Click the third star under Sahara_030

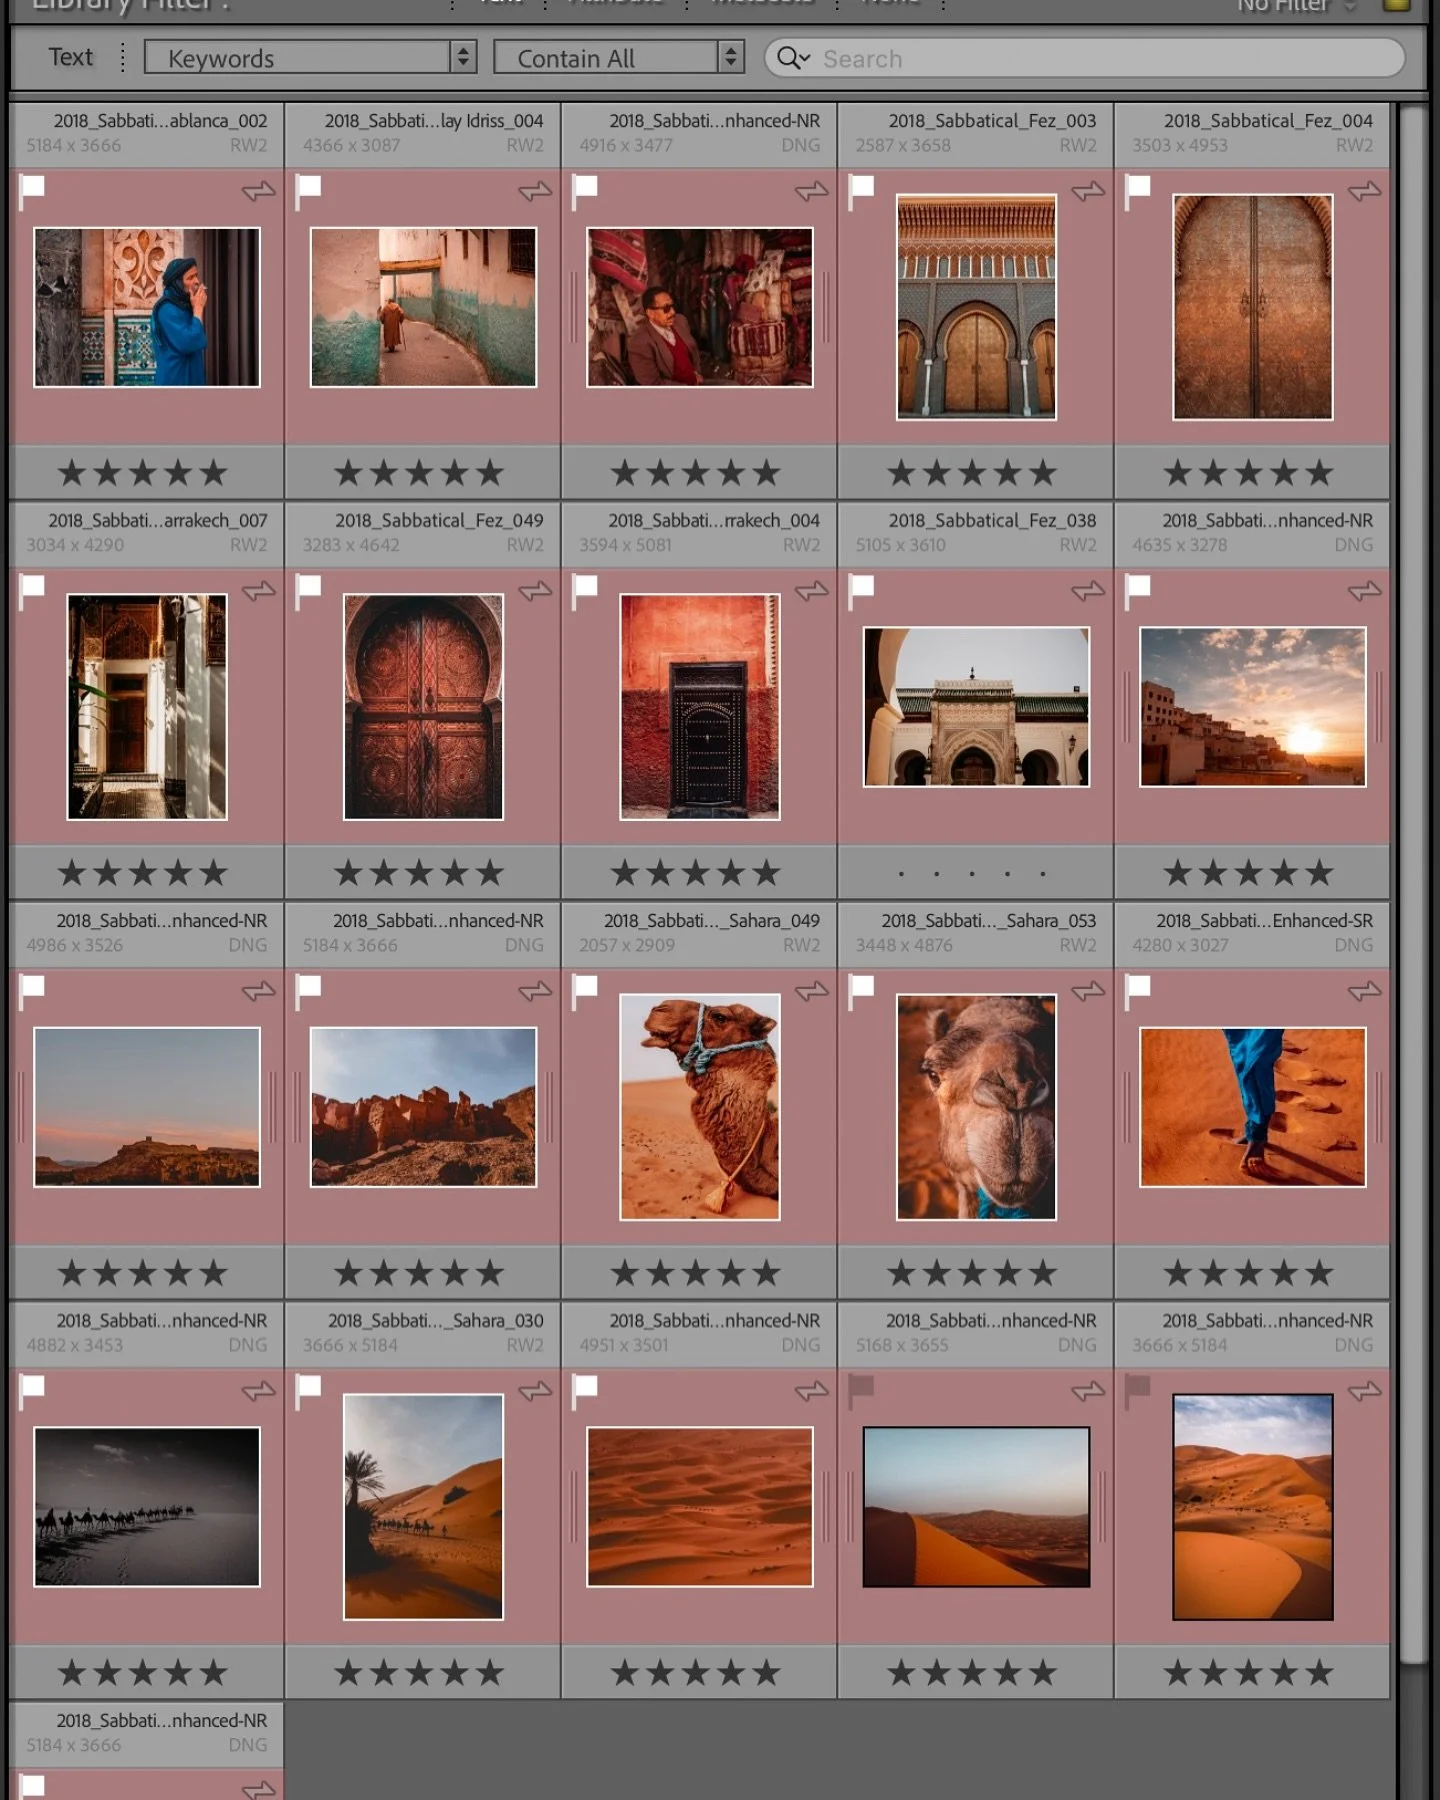click(419, 1672)
